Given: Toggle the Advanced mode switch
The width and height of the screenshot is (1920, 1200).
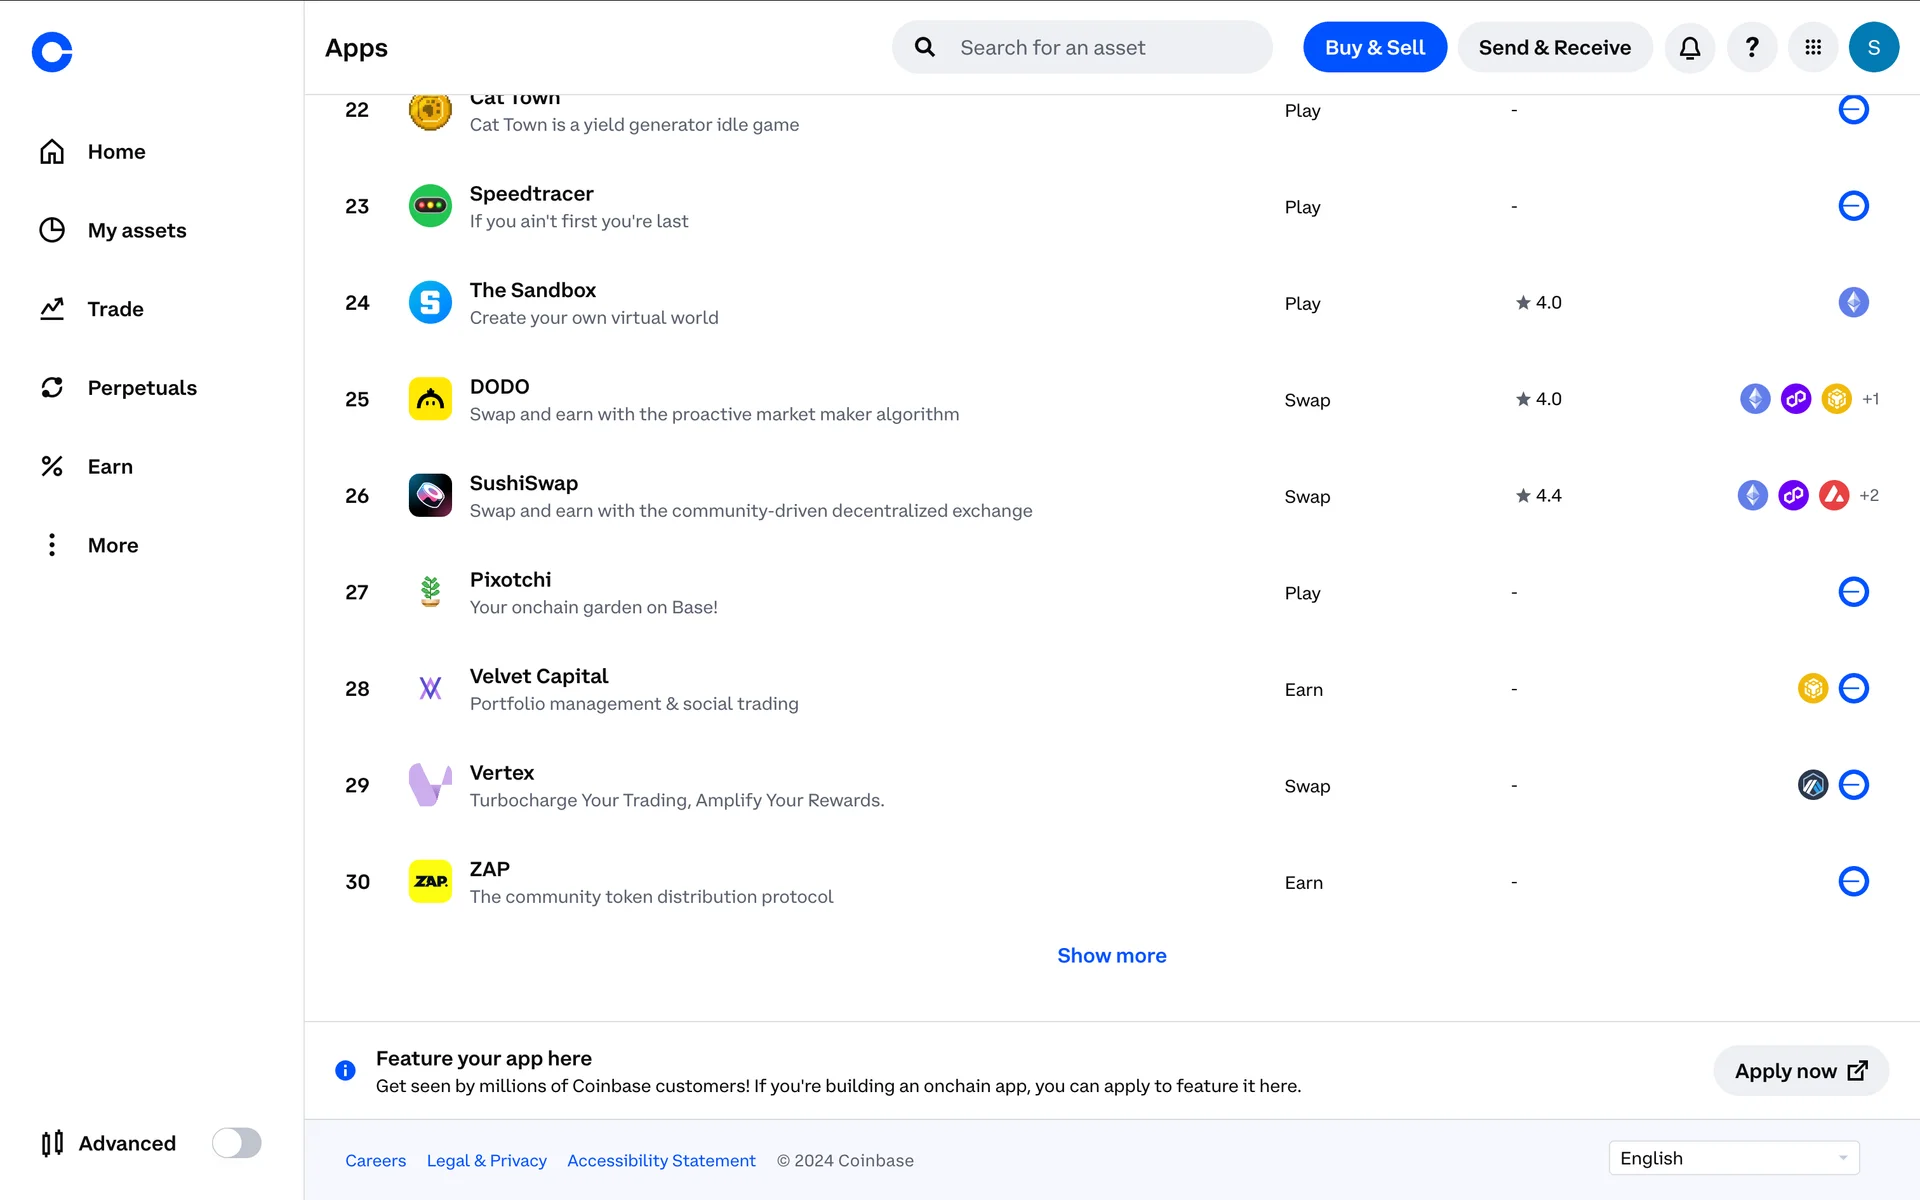Looking at the screenshot, I should coord(237,1143).
